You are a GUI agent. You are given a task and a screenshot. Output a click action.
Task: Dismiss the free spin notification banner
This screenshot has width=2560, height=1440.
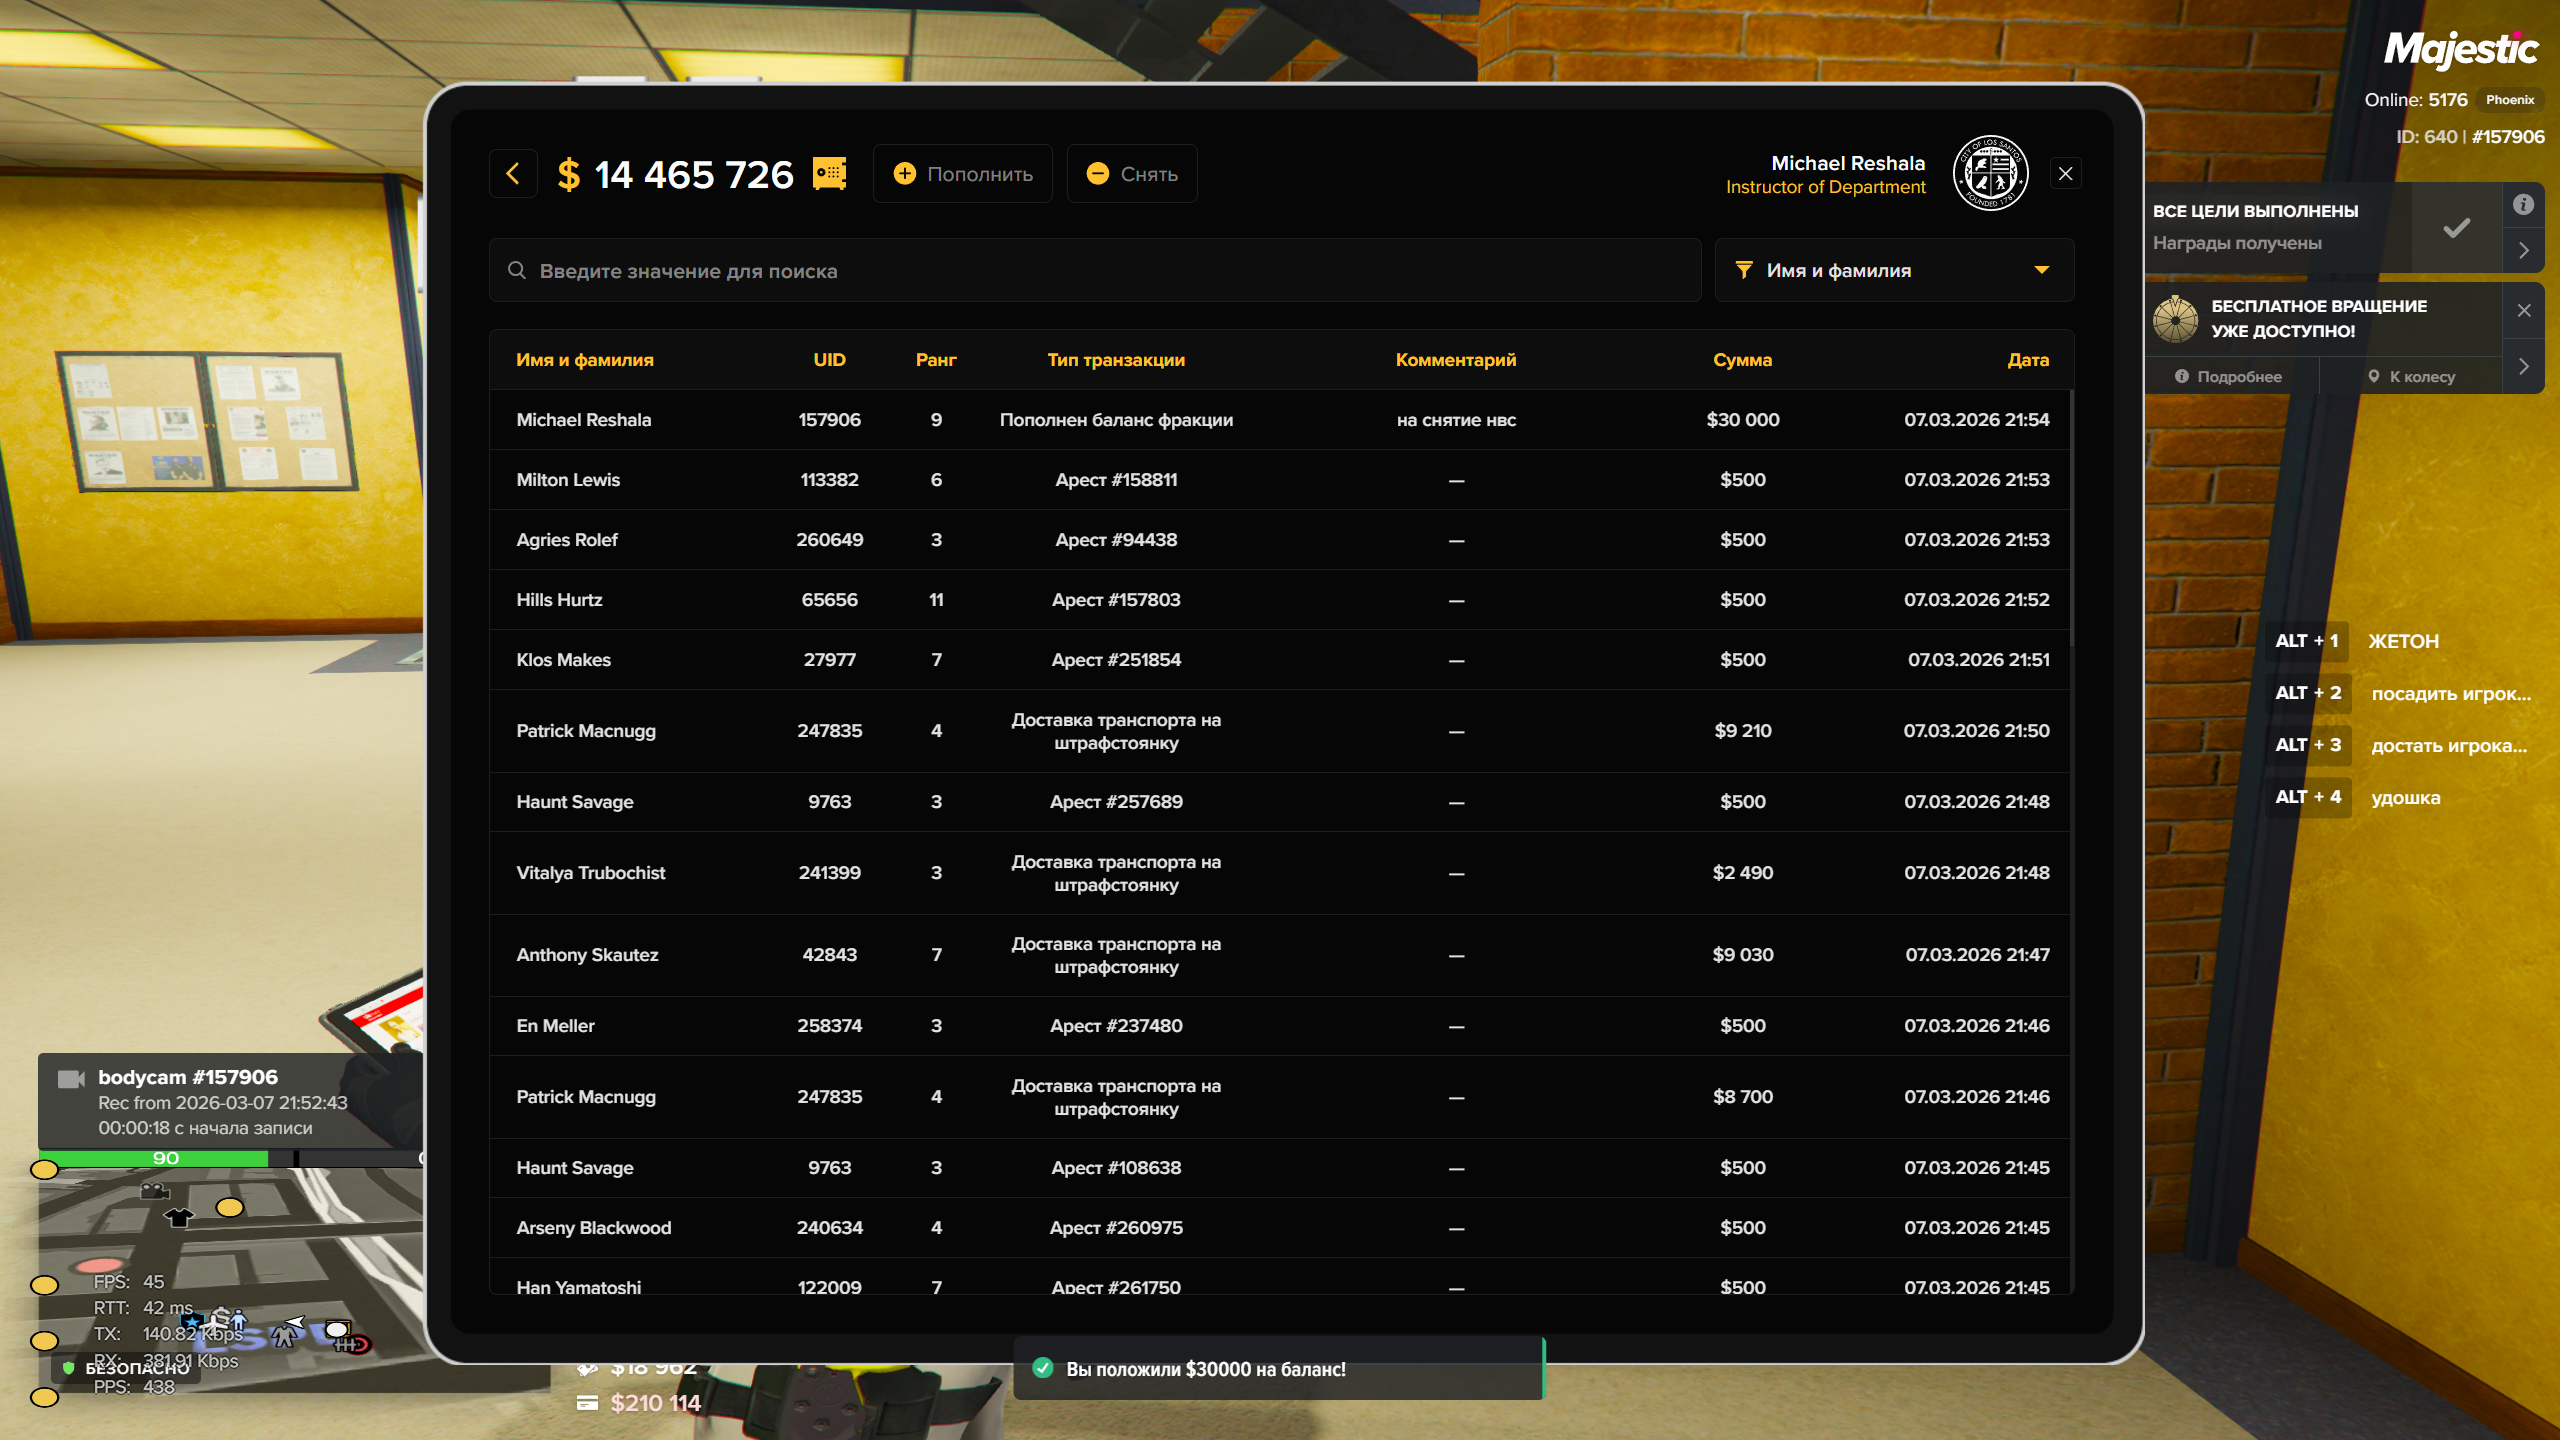pyautogui.click(x=2524, y=311)
